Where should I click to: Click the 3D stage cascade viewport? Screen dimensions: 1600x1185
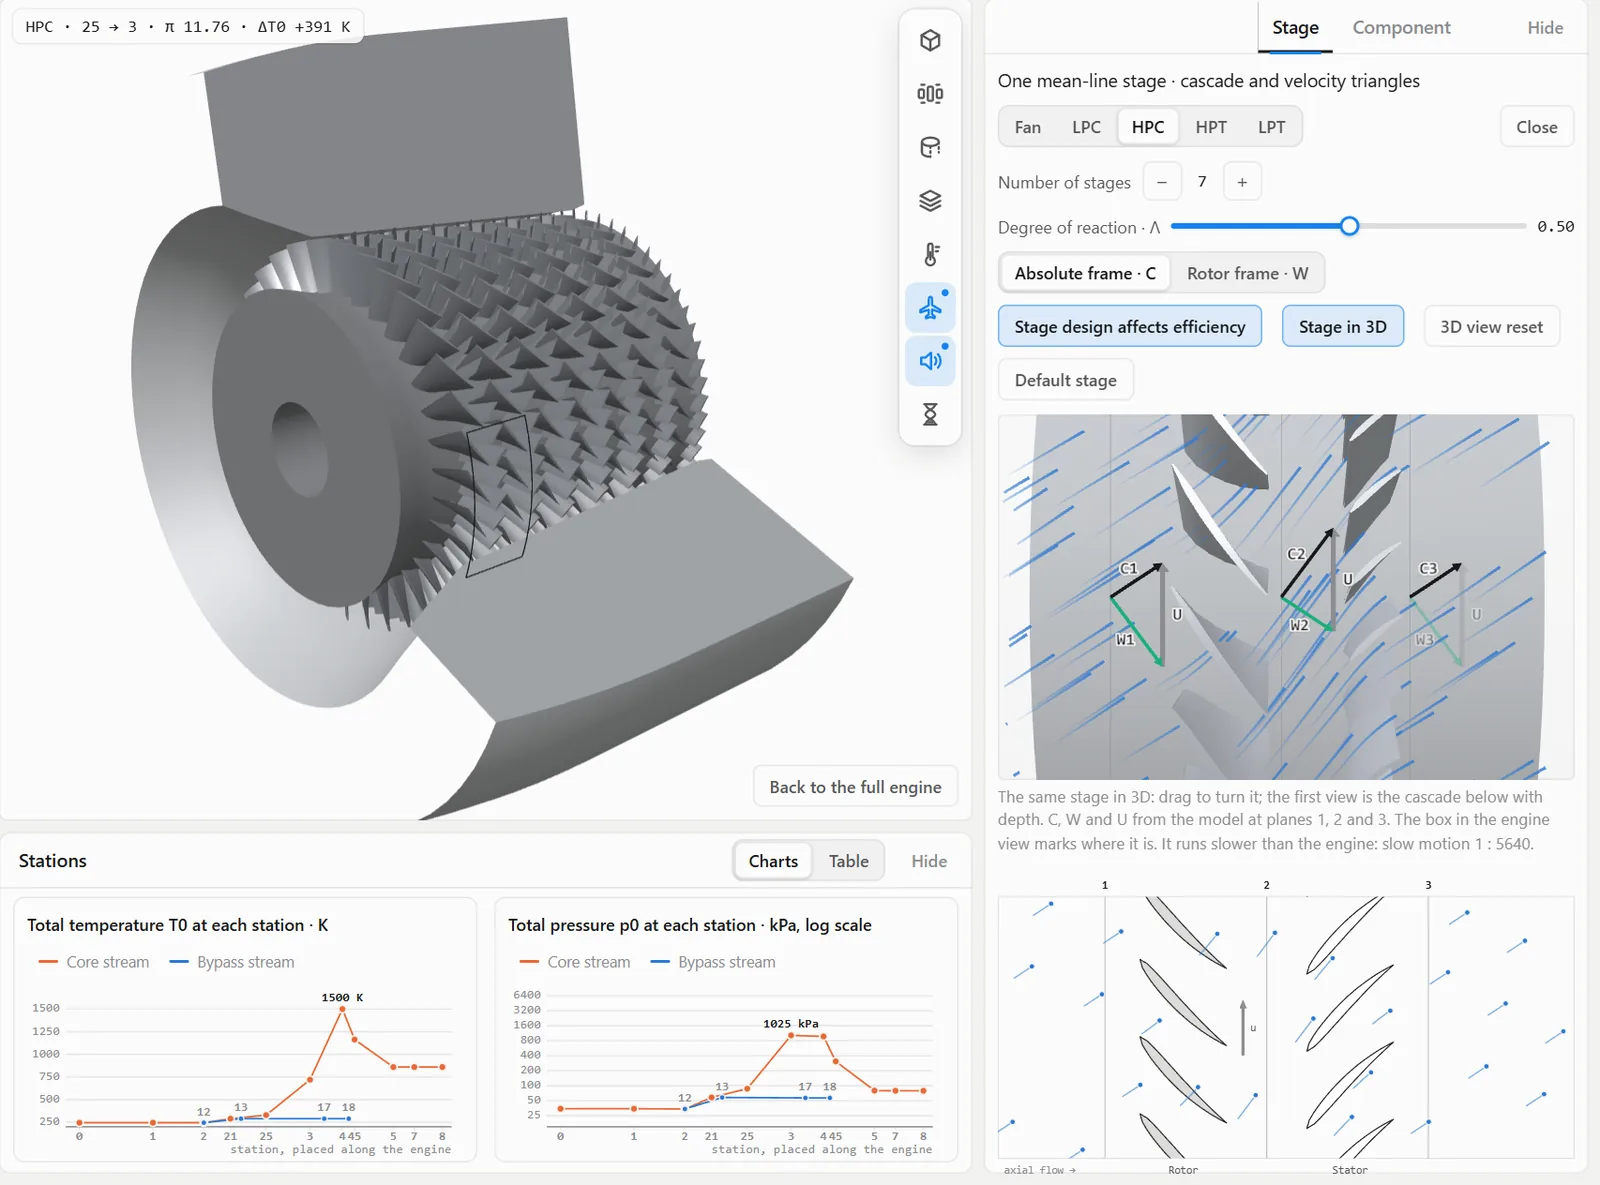(1286, 597)
